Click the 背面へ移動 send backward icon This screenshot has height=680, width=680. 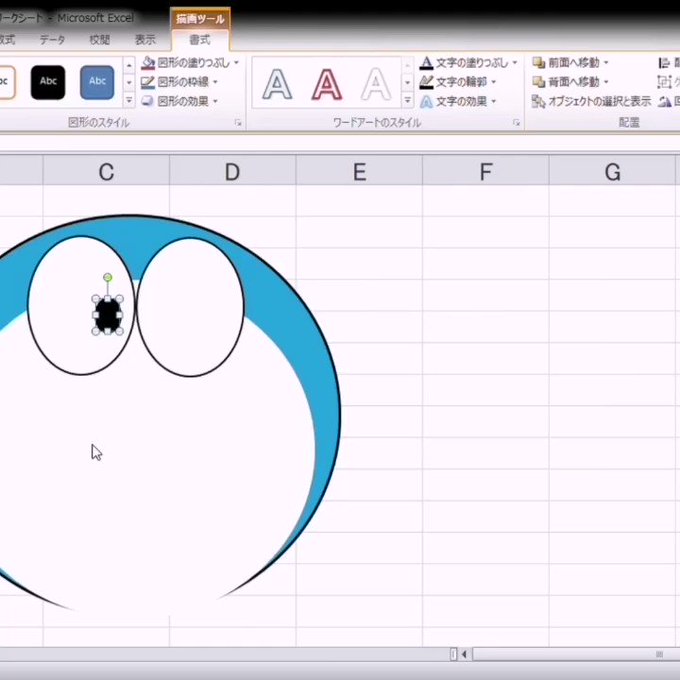click(539, 82)
